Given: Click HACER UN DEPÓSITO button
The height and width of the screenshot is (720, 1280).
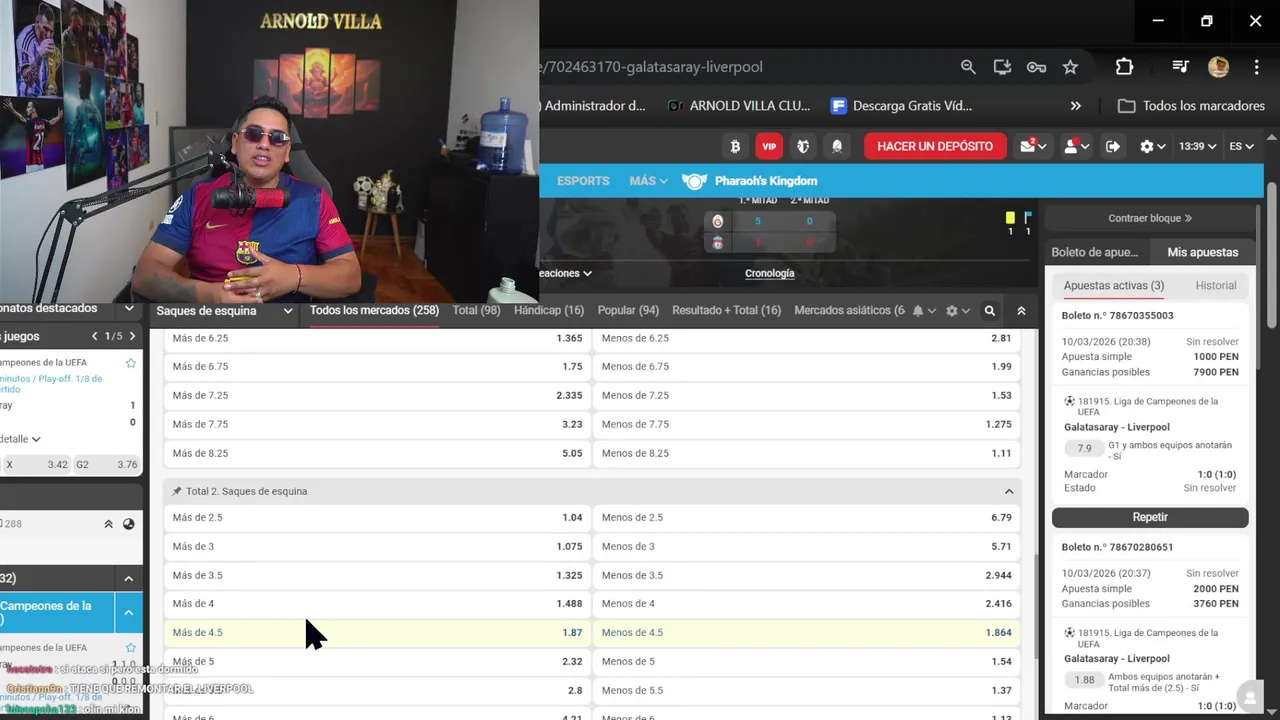Looking at the screenshot, I should pyautogui.click(x=935, y=146).
